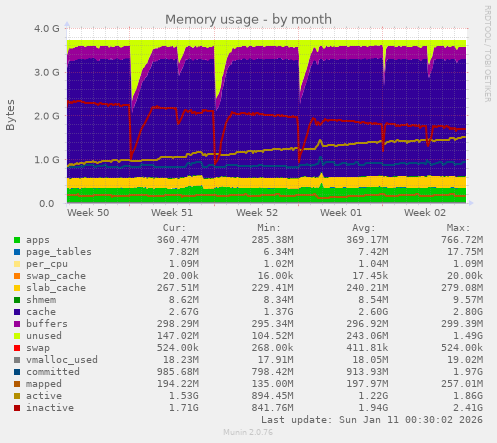Click unused max value 1.49G
The width and height of the screenshot is (497, 443).
point(468,336)
